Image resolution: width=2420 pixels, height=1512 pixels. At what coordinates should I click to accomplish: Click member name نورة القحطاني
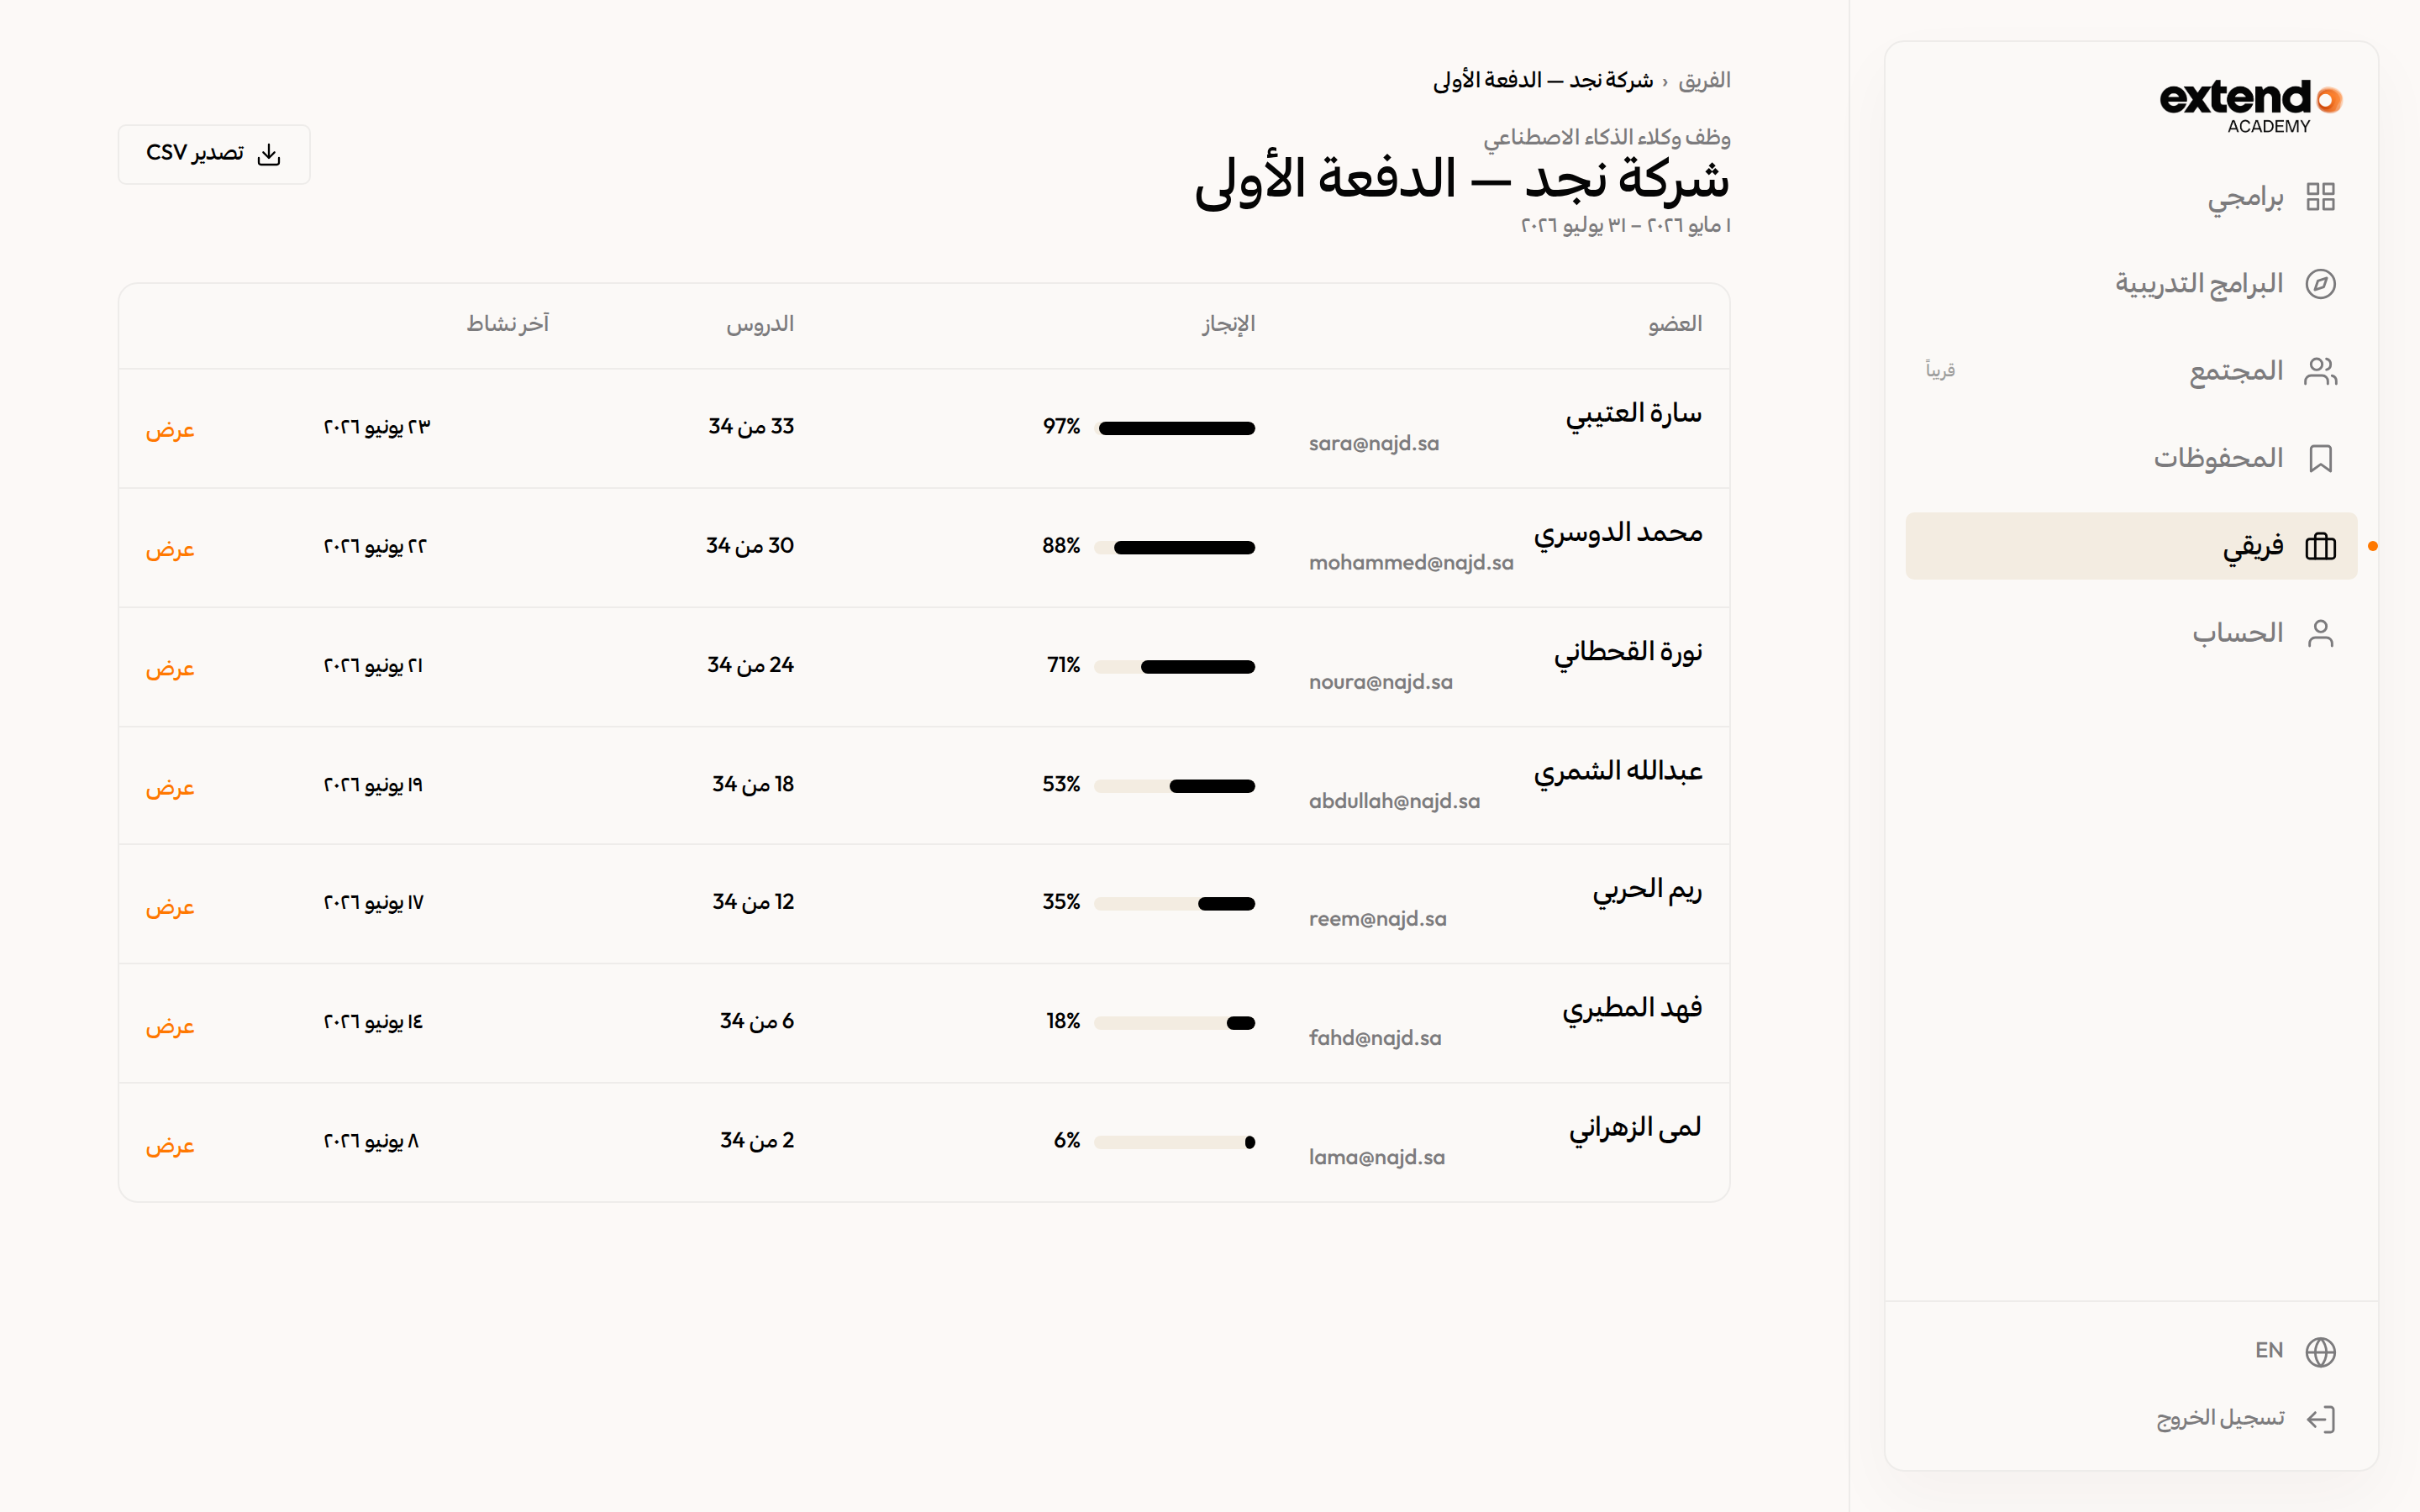1628,652
